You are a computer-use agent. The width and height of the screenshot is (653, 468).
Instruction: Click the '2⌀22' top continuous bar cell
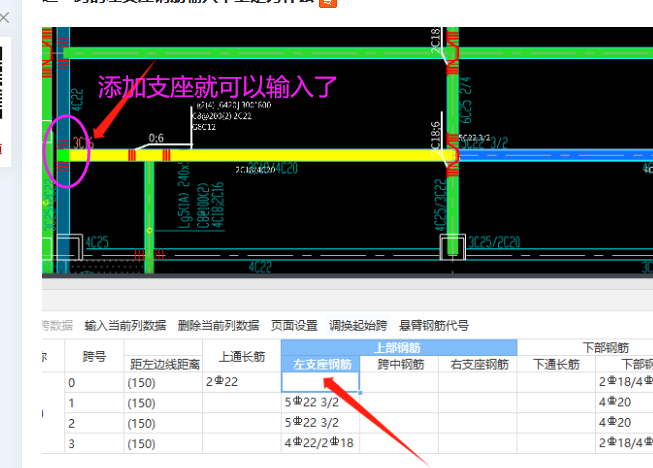(242, 382)
